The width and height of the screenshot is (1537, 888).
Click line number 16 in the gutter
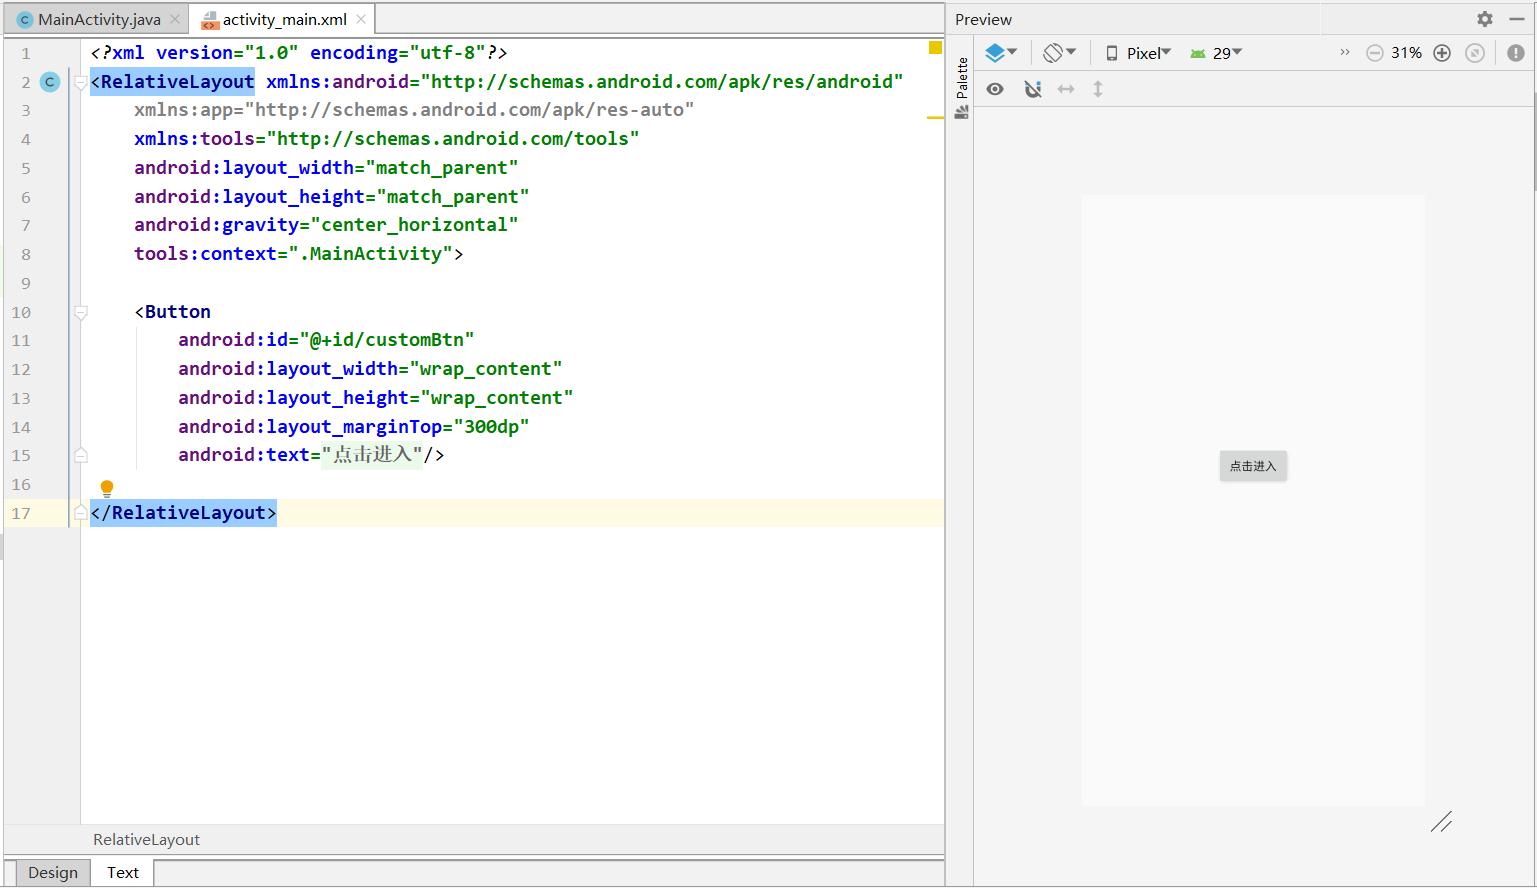pos(21,484)
